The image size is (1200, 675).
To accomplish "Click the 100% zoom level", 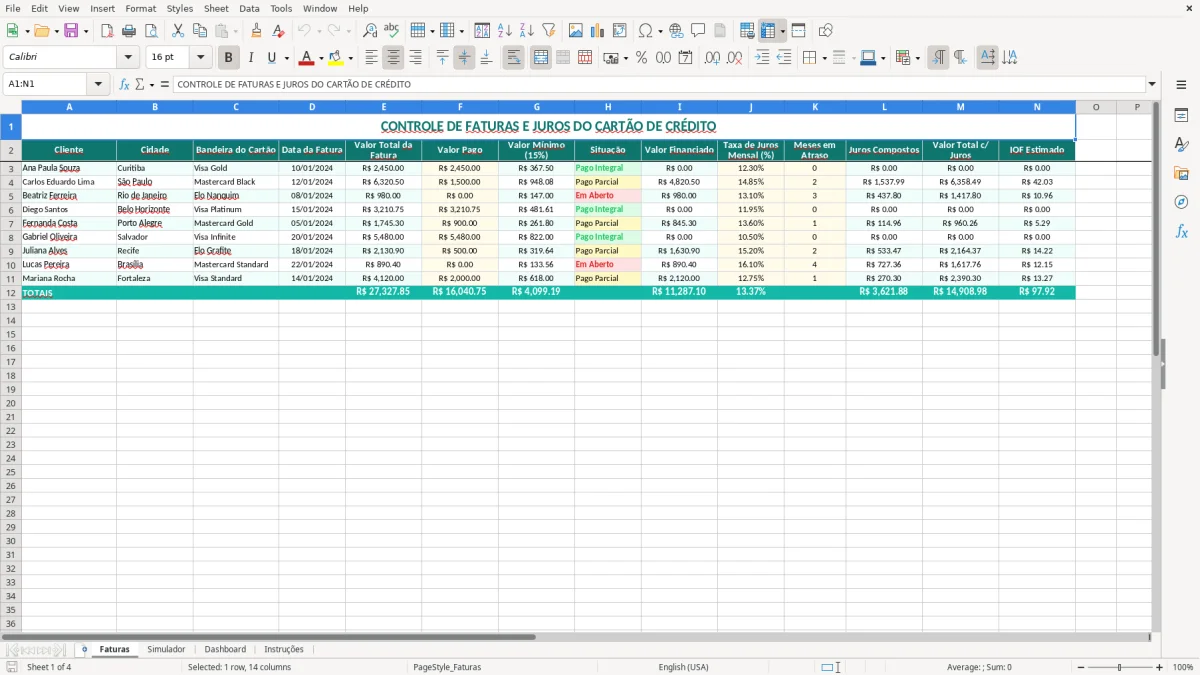I will coord(1182,667).
